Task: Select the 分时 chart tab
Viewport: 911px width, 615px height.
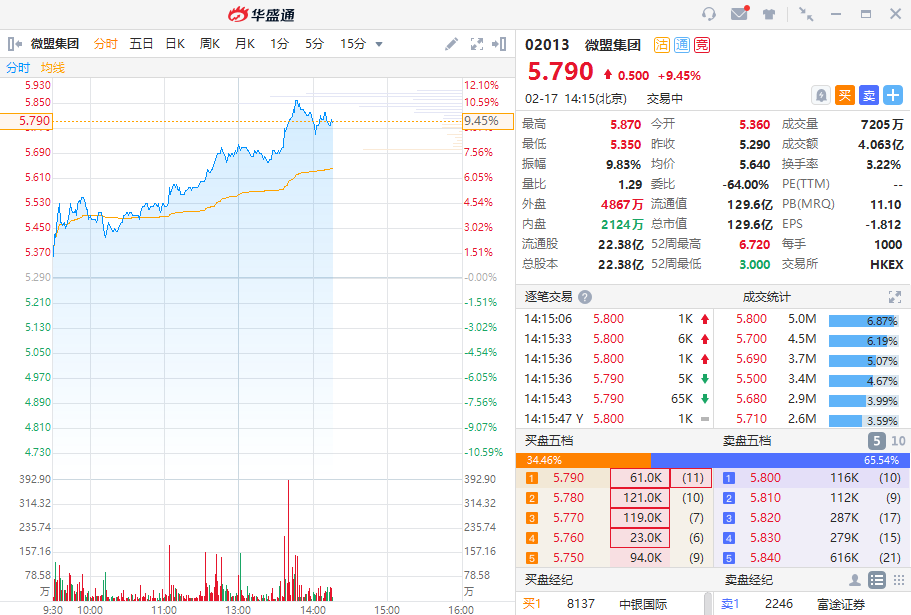Action: click(106, 44)
